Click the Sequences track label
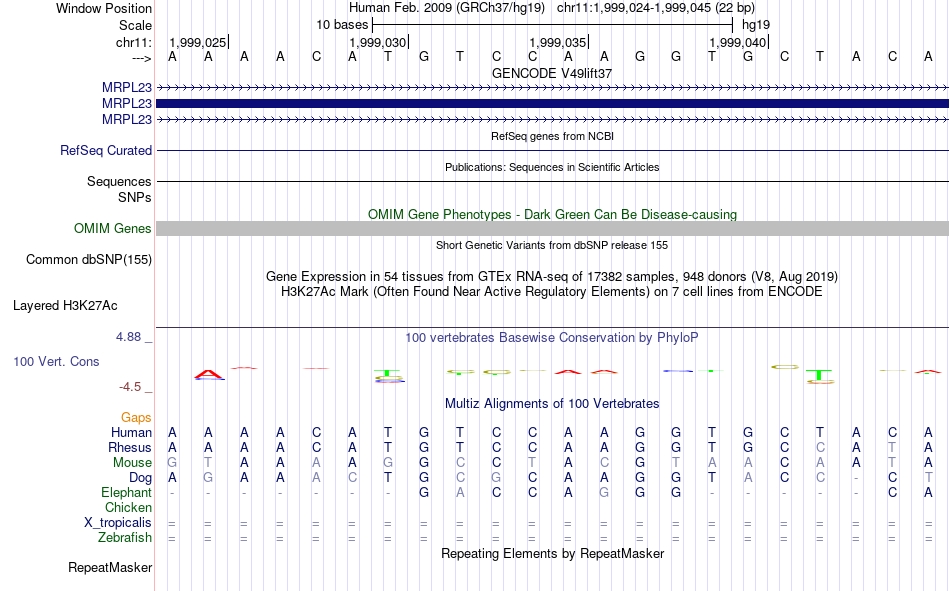The image size is (950, 591). (119, 181)
